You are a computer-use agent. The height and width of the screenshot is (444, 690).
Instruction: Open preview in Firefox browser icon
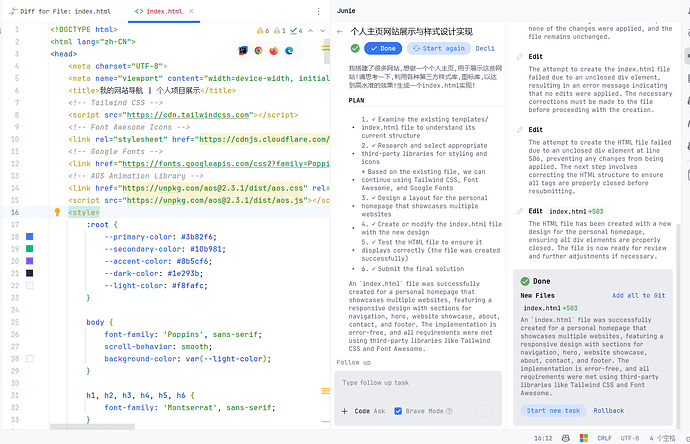pyautogui.click(x=274, y=51)
